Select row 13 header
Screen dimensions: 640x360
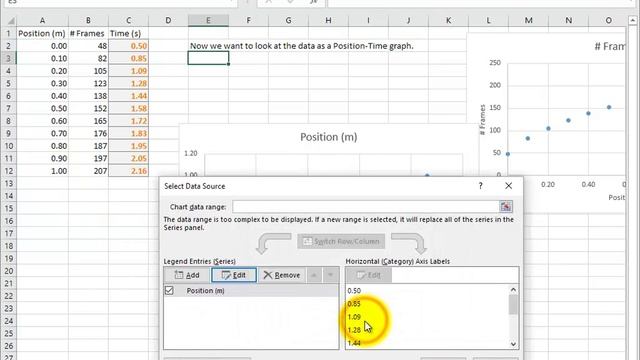tap(9, 183)
